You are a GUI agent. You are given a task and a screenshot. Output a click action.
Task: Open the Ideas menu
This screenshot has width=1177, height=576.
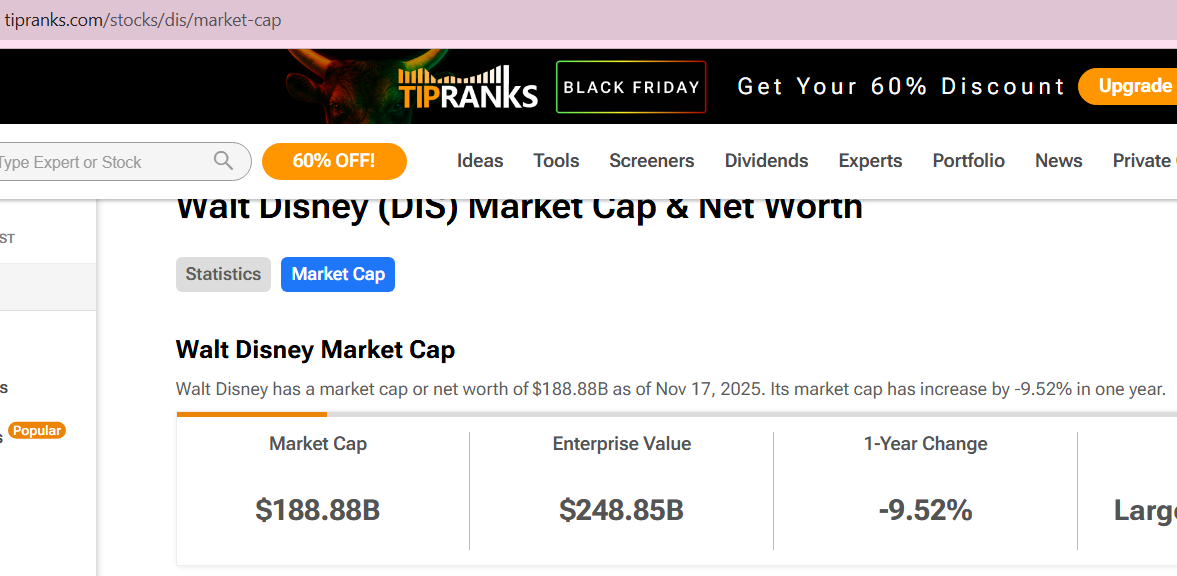tap(480, 161)
